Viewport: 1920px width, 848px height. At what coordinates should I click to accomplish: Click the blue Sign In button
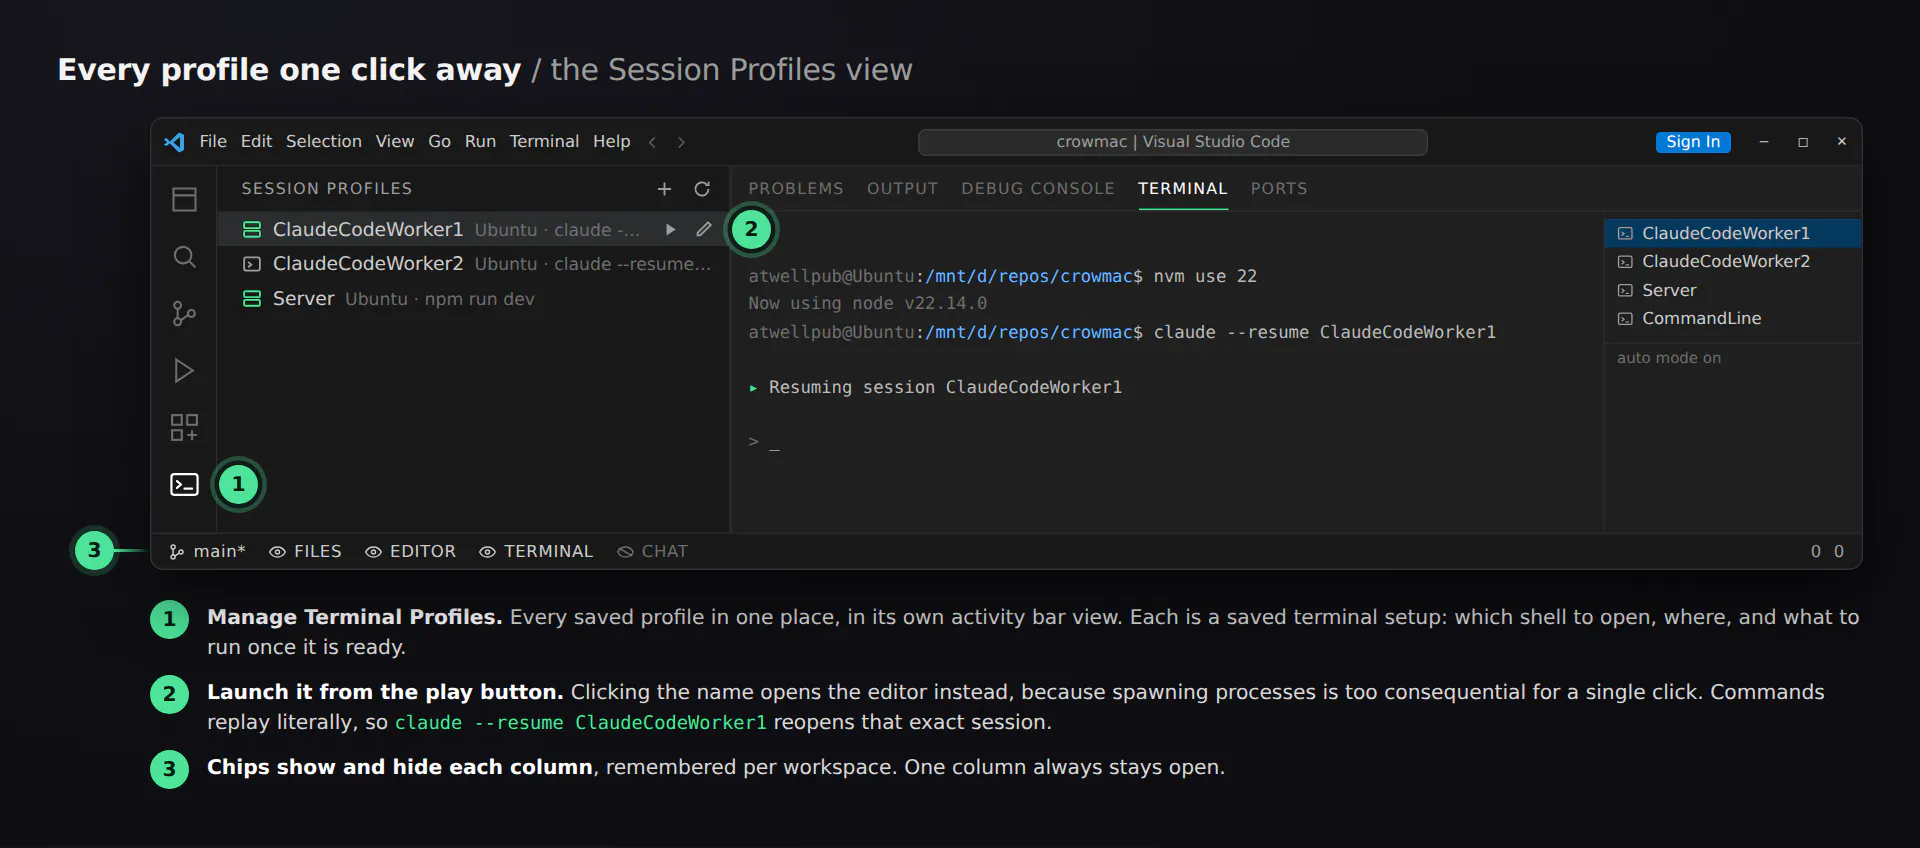click(1693, 142)
